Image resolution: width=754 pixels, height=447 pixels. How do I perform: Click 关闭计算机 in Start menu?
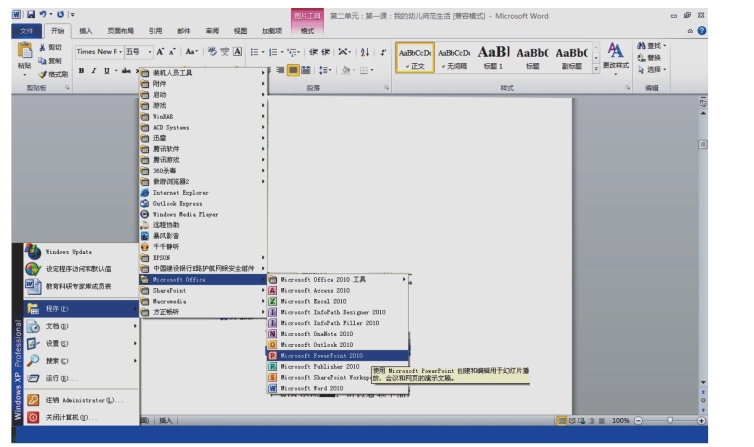click(81, 417)
